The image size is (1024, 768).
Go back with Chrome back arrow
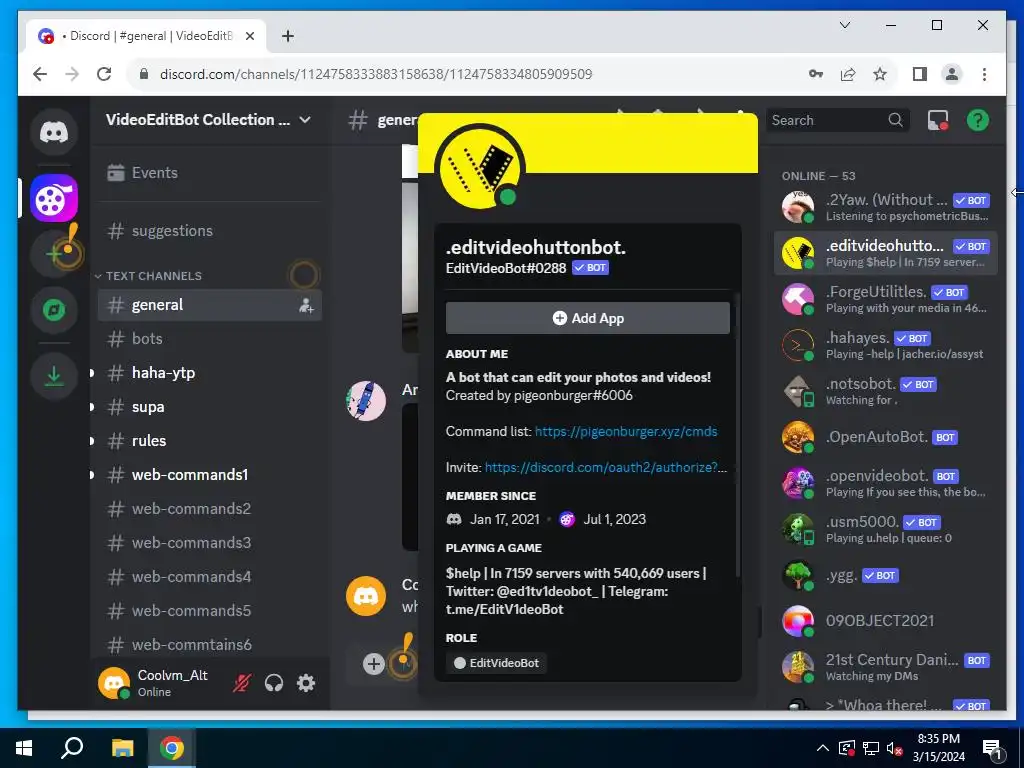[40, 74]
